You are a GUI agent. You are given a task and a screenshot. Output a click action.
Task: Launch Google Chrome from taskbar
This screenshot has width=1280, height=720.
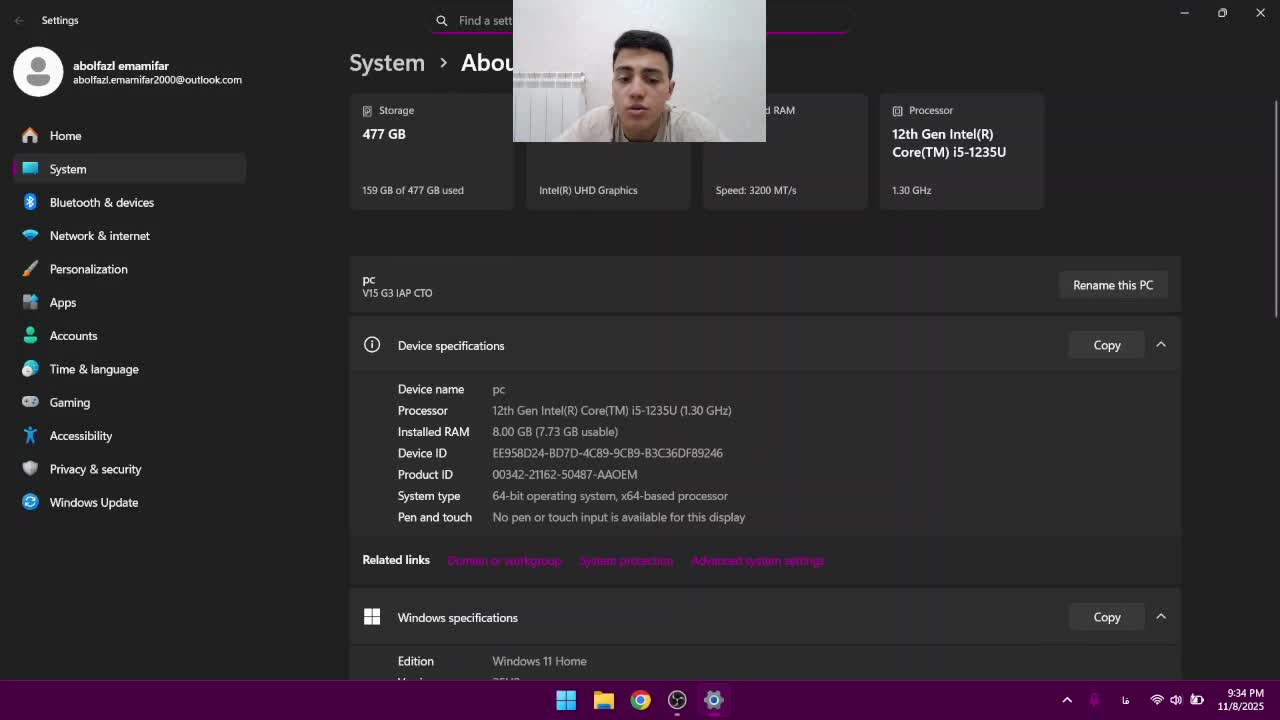640,700
